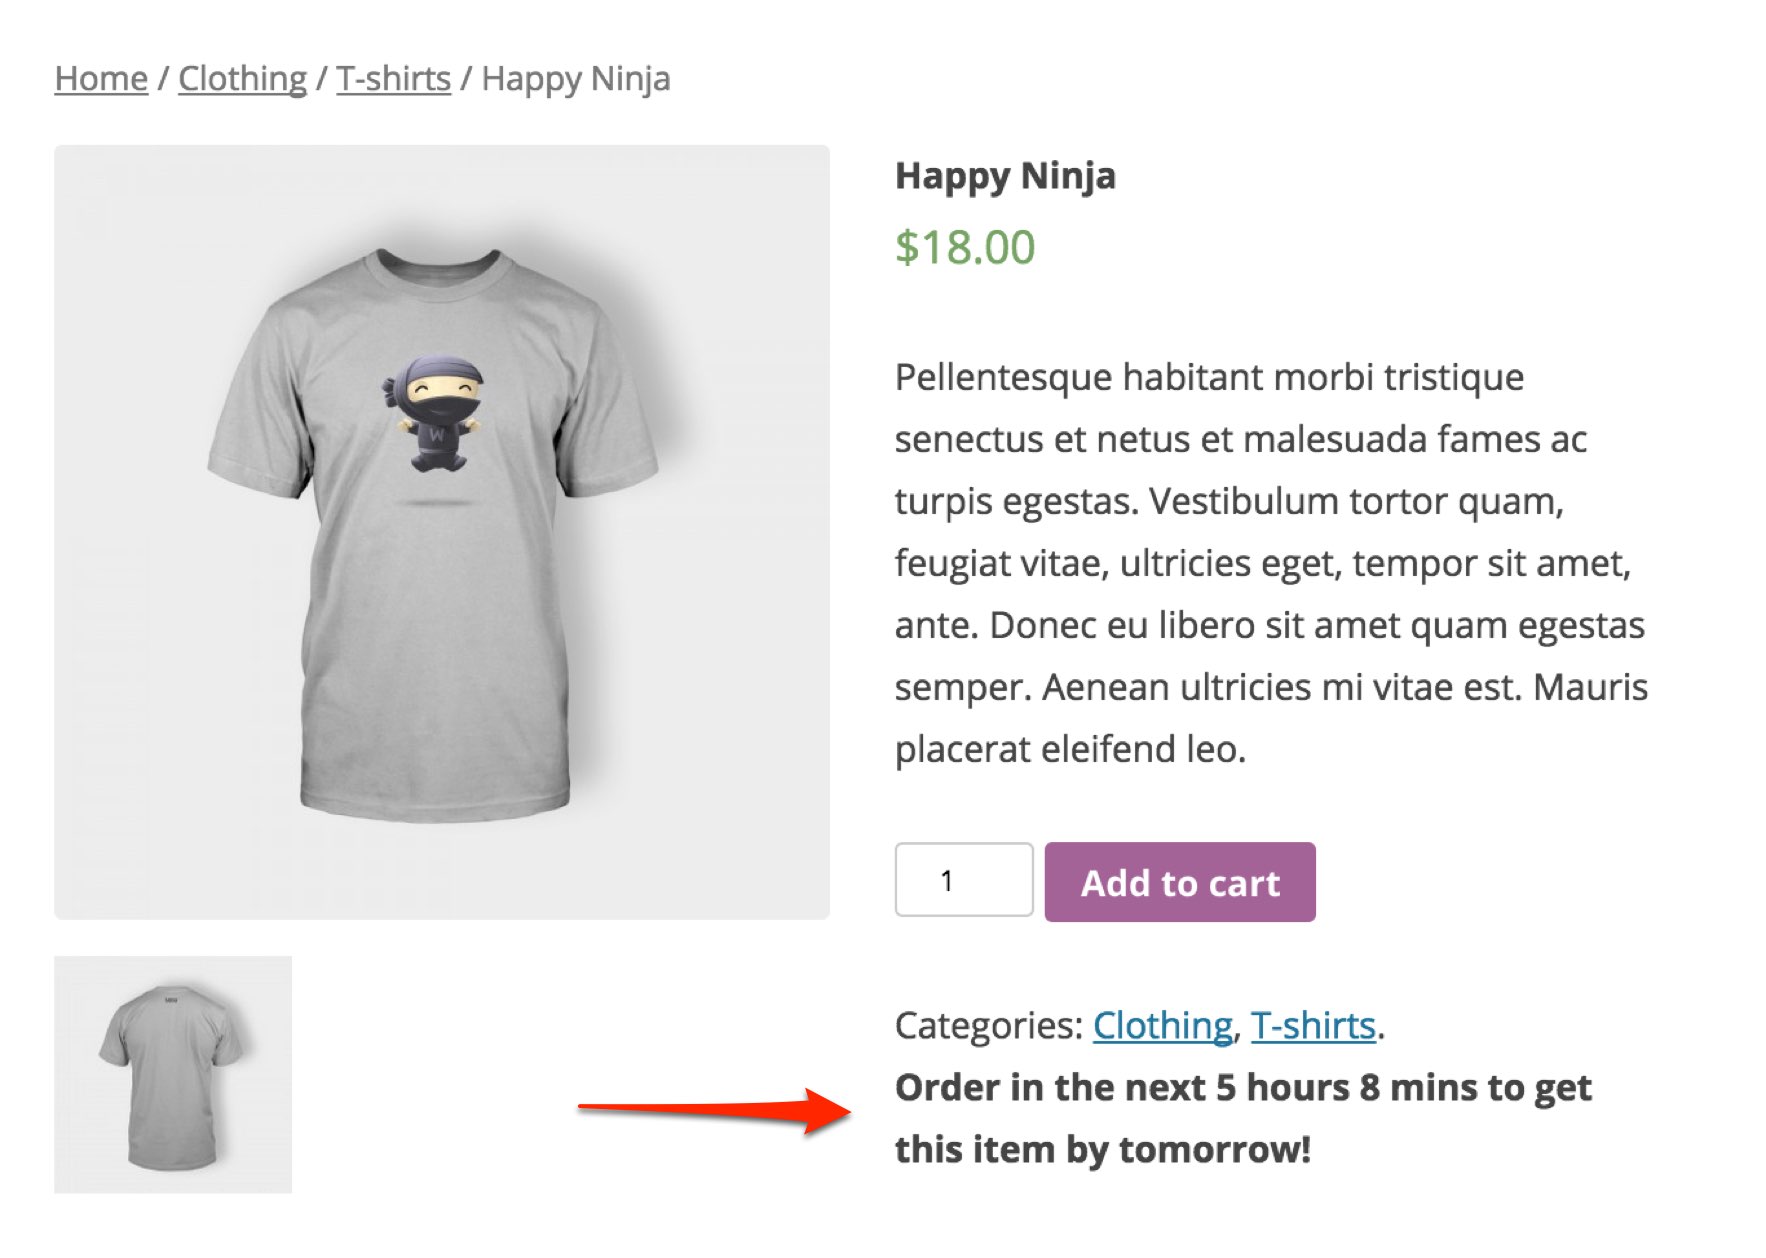The height and width of the screenshot is (1258, 1766).
Task: Click the bold Happy Ninja product title
Action: [1005, 176]
